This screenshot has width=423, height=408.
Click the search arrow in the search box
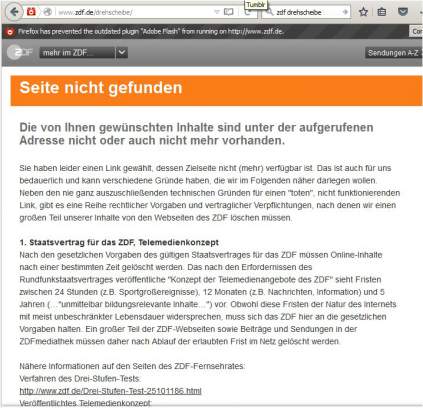[345, 12]
